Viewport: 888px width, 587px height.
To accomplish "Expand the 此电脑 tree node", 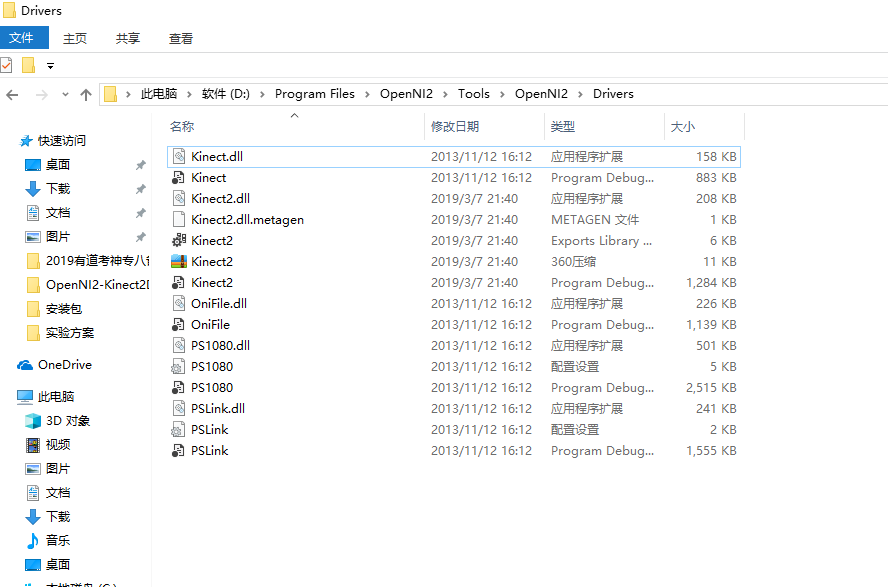I will click(8, 396).
